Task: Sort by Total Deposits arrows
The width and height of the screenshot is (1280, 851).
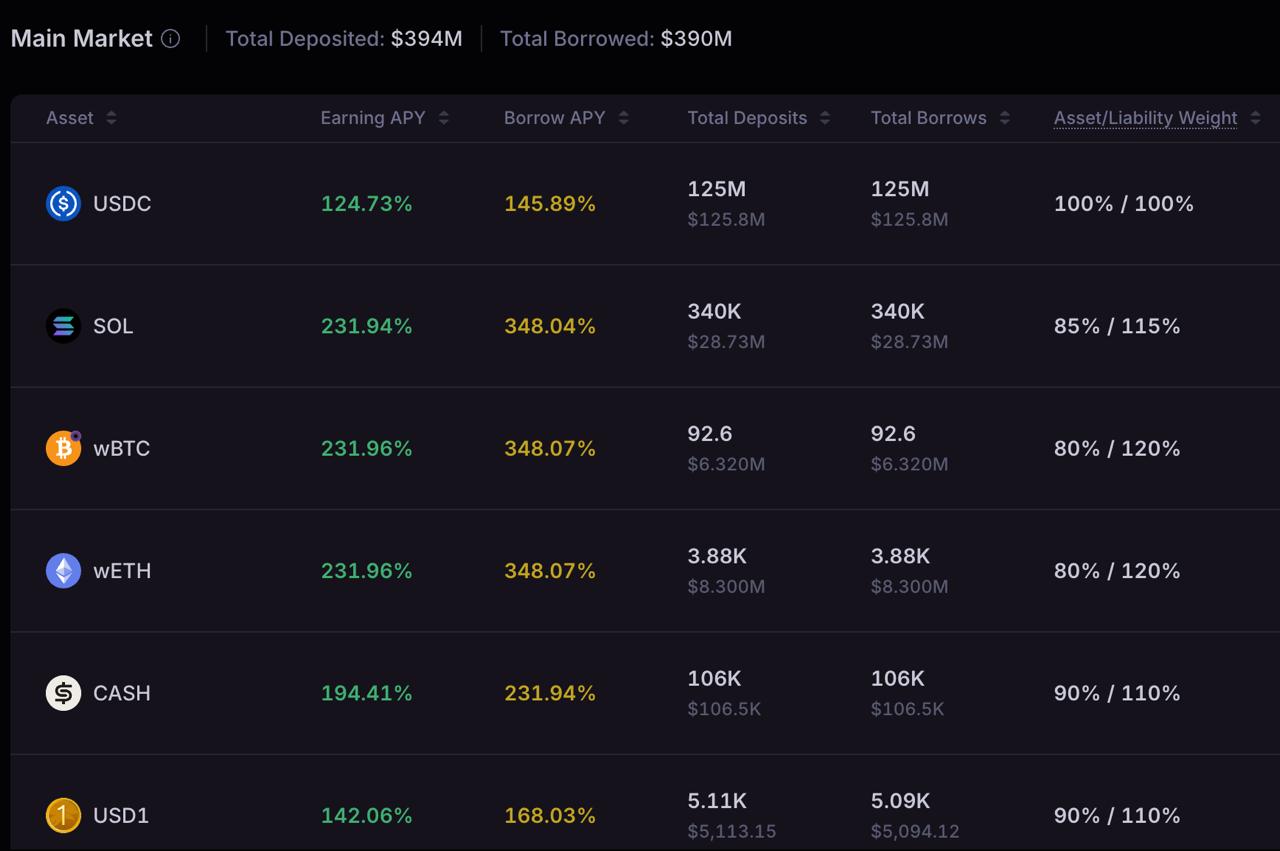Action: (x=824, y=118)
